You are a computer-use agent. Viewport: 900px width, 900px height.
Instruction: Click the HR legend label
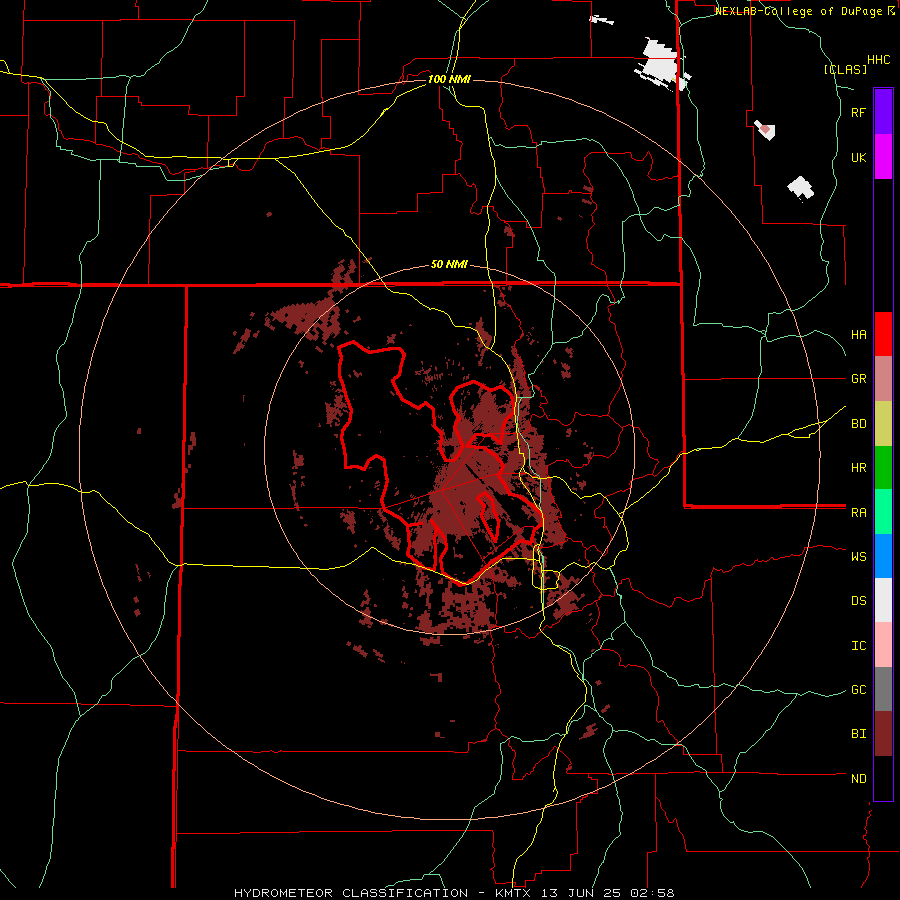tap(859, 468)
